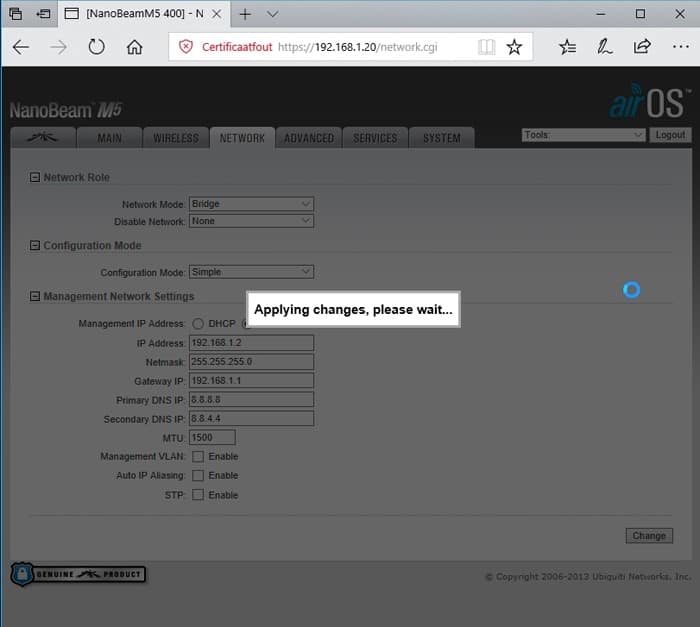Click the Set these tabs aside icon
This screenshot has width=700, height=627.
(x=43, y=14)
